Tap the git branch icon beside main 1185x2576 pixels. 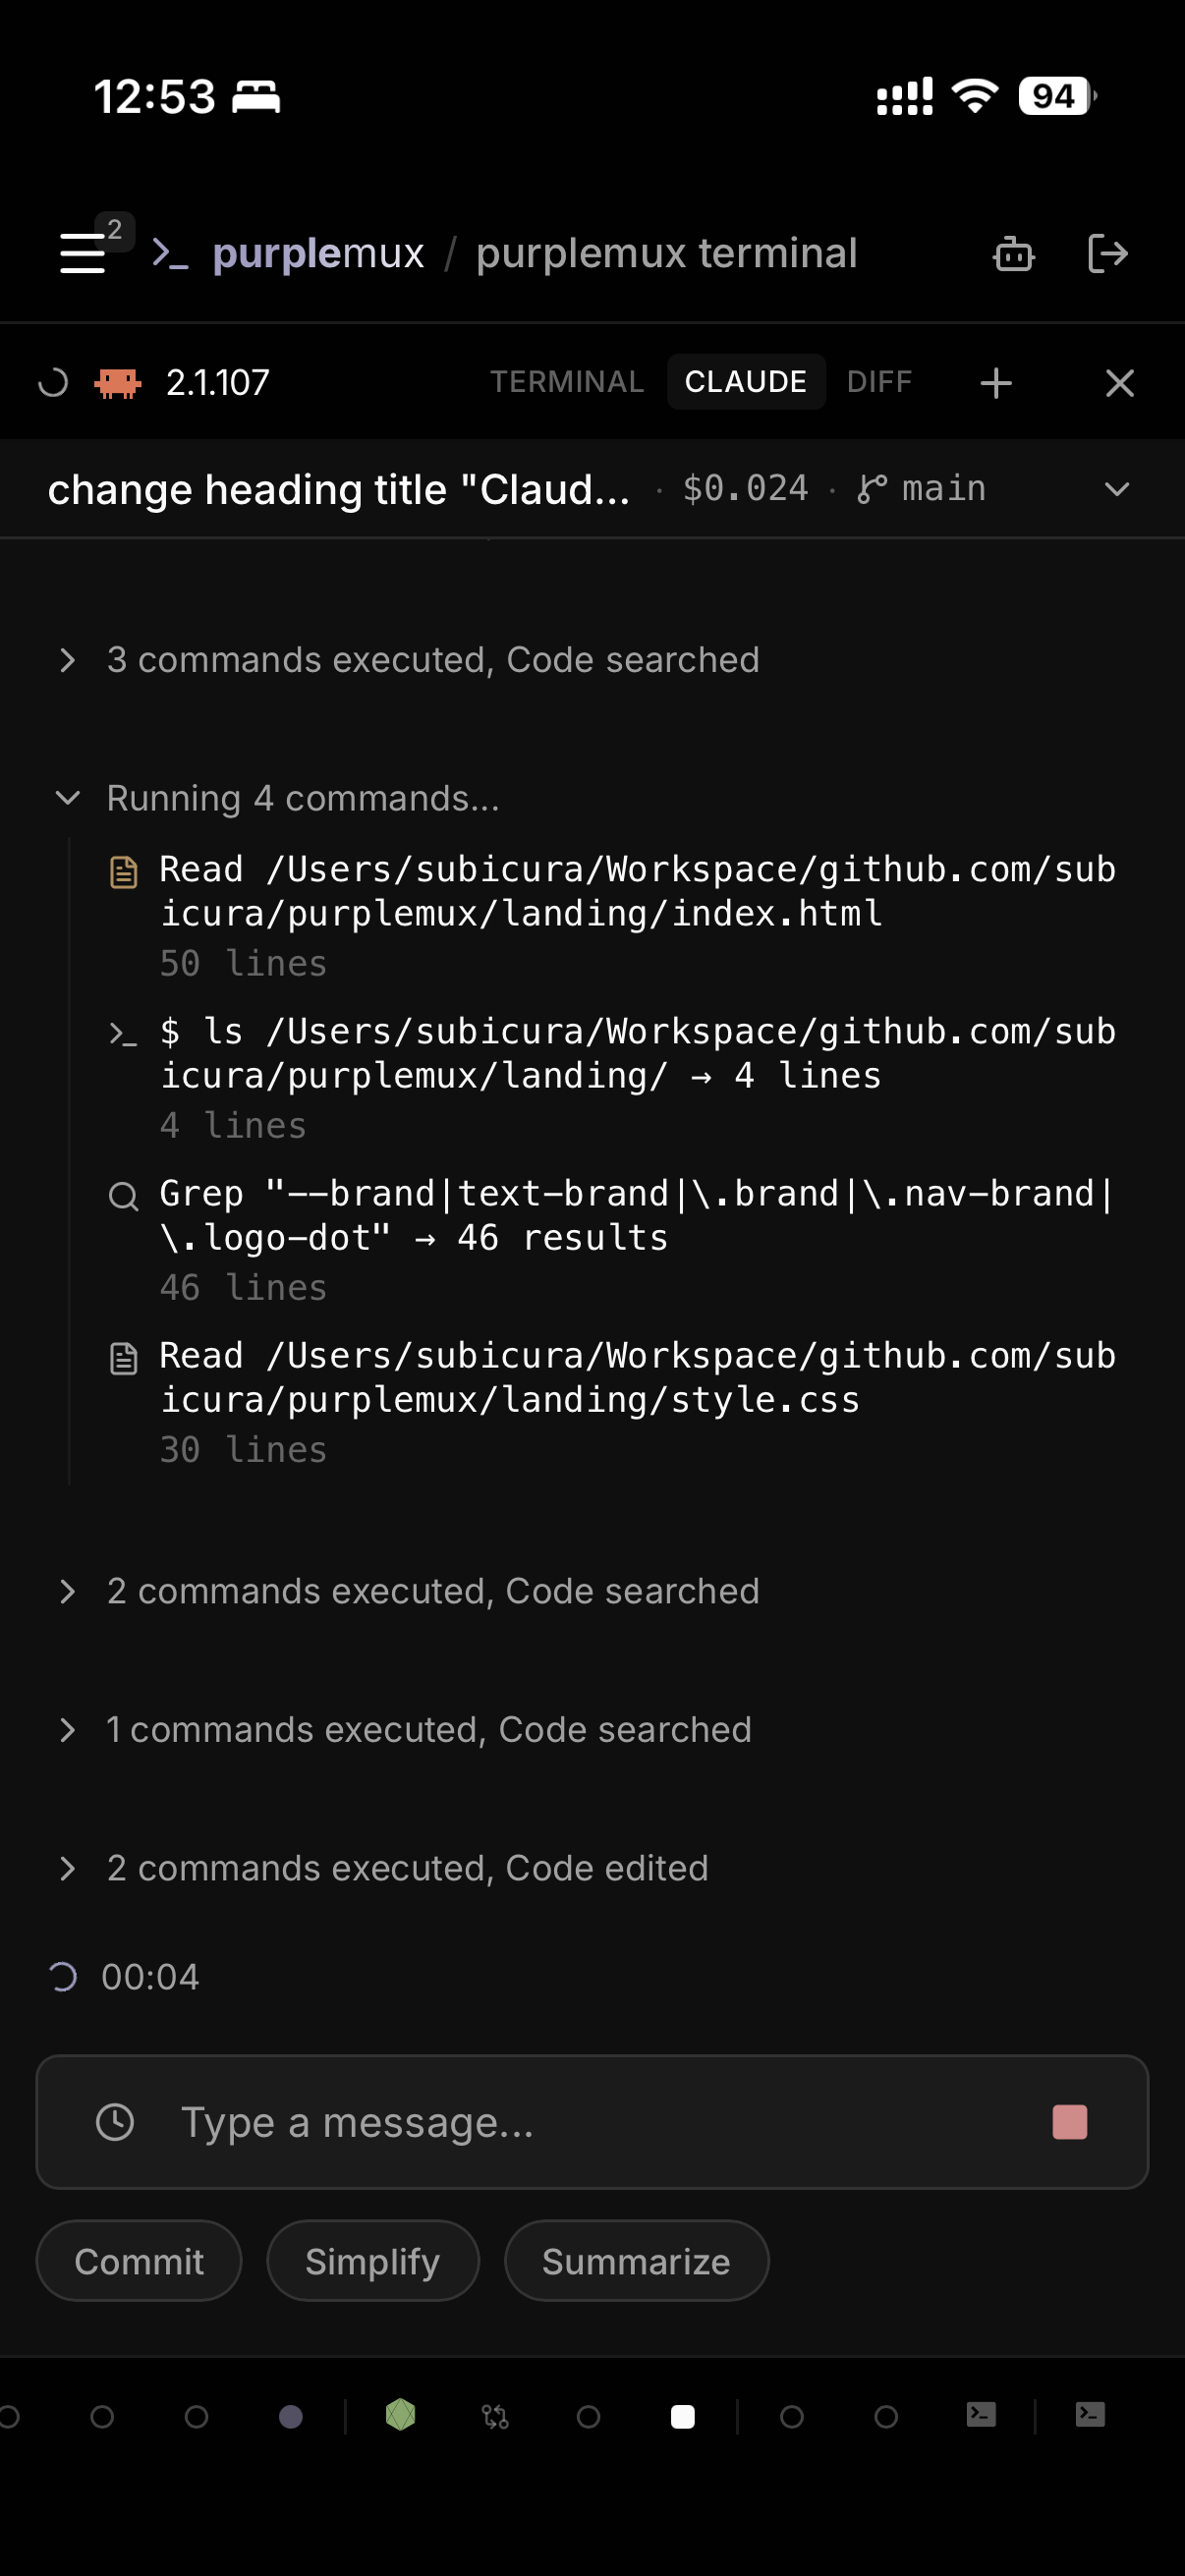click(x=872, y=489)
